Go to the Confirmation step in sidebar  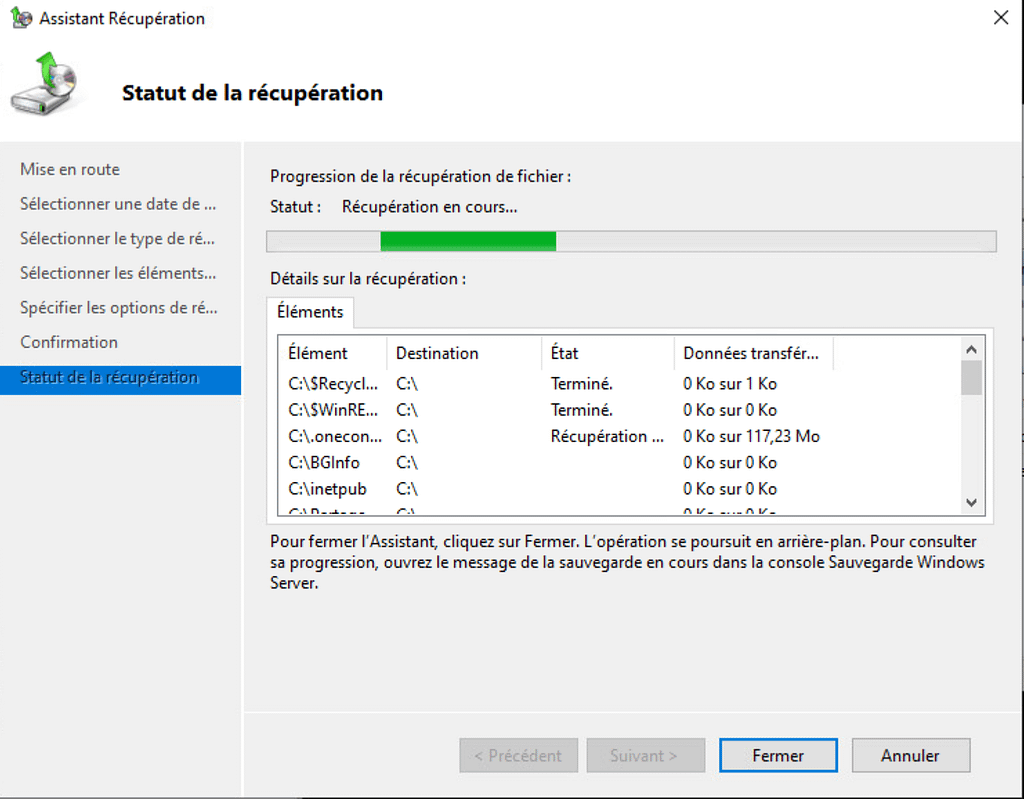(69, 342)
